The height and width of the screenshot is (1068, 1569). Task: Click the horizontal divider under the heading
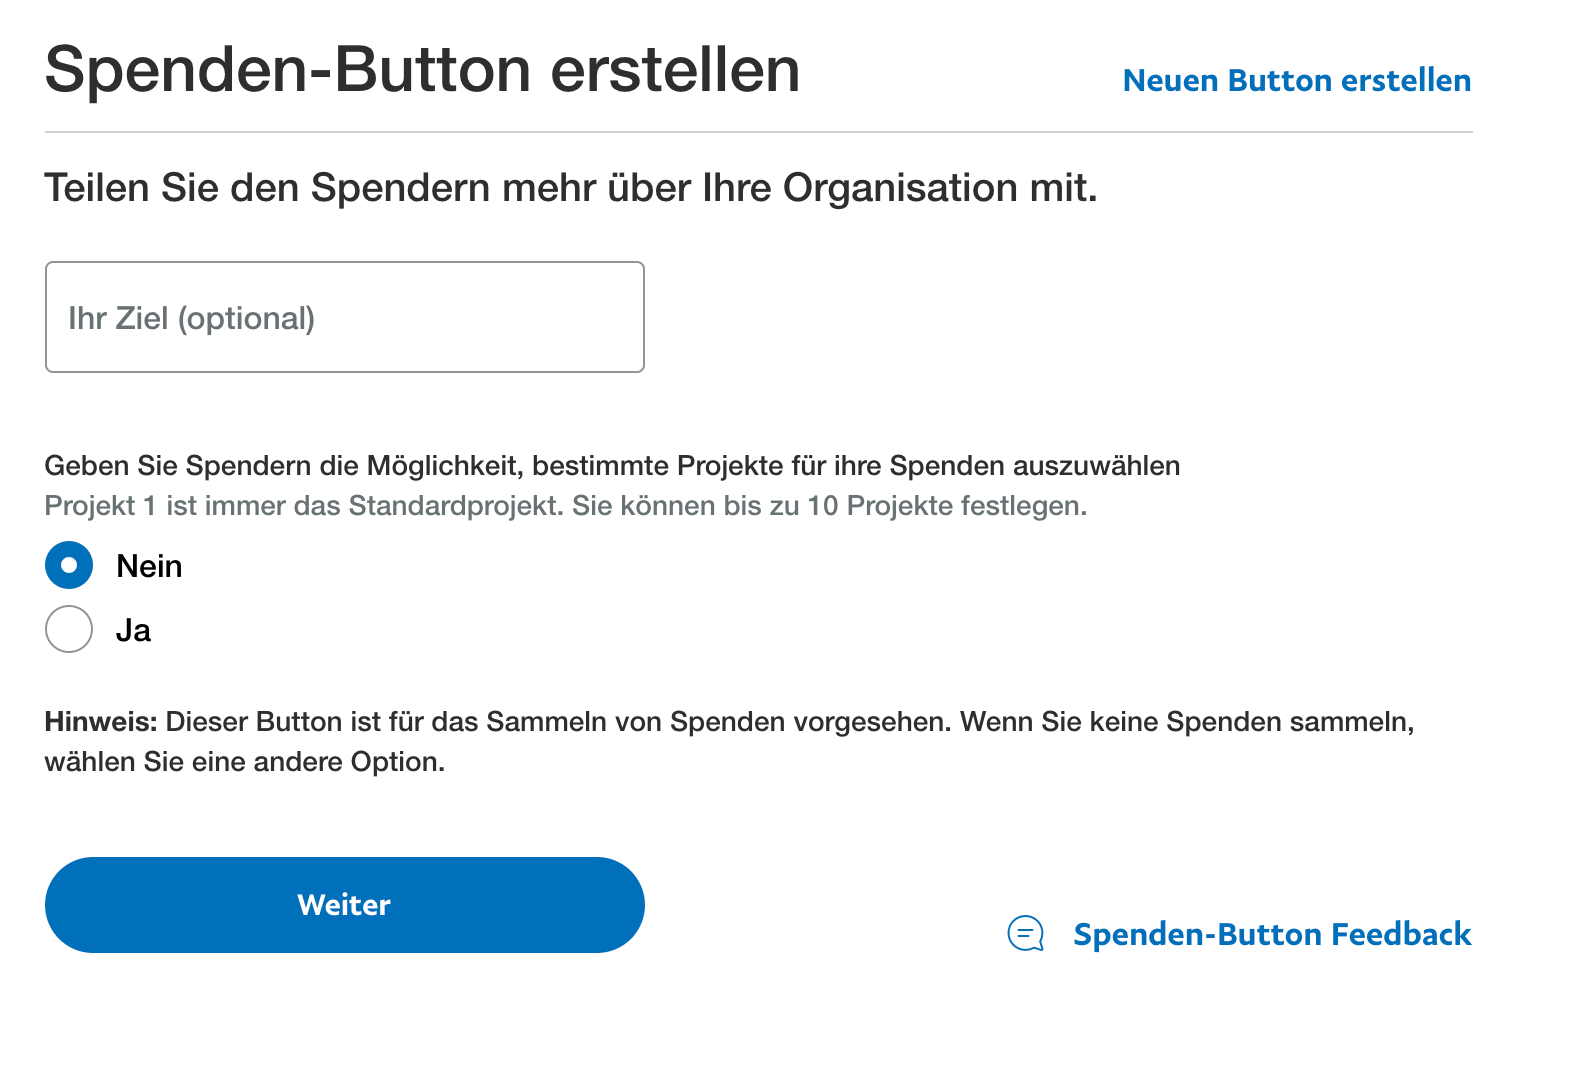758,132
